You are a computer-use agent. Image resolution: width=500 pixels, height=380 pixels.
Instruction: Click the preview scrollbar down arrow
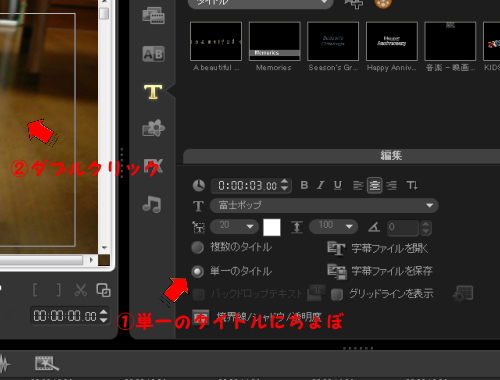104,248
